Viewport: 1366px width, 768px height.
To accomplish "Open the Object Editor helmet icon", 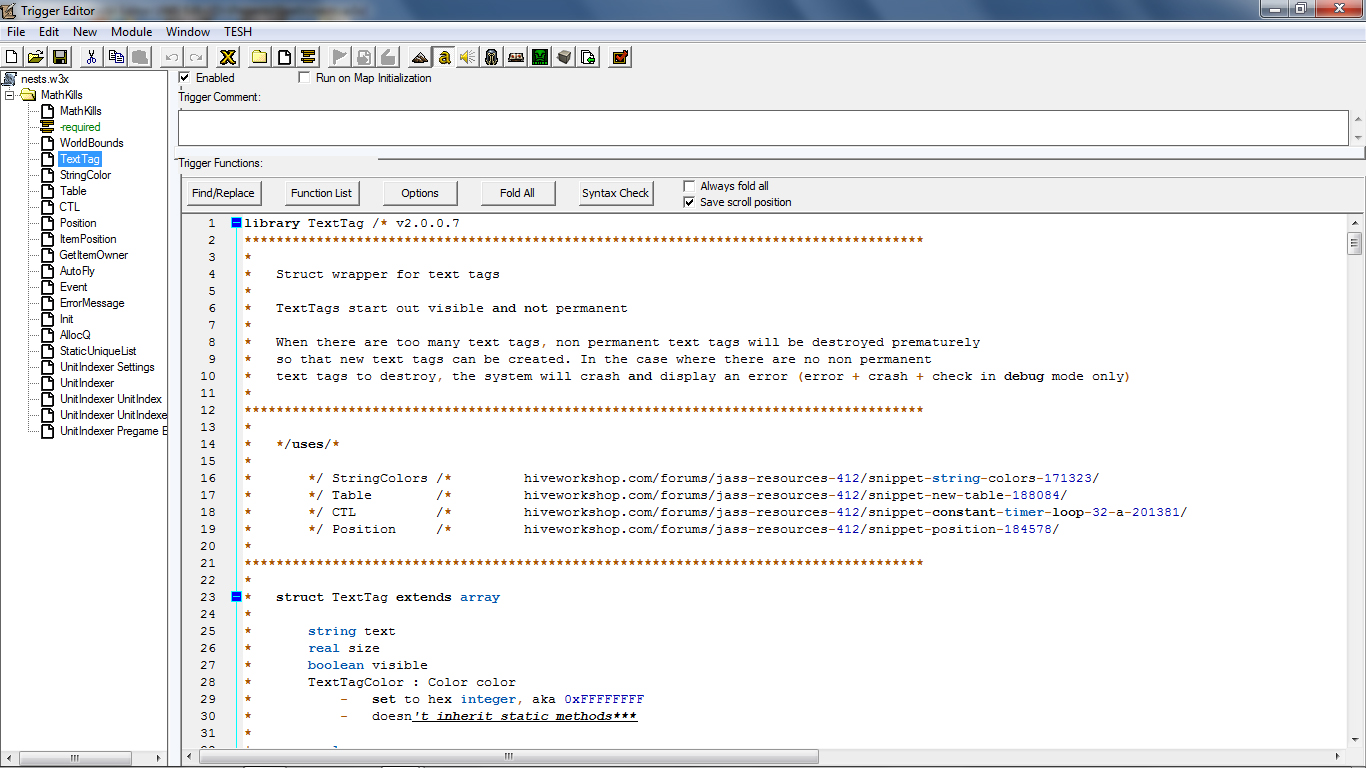I will [x=492, y=57].
